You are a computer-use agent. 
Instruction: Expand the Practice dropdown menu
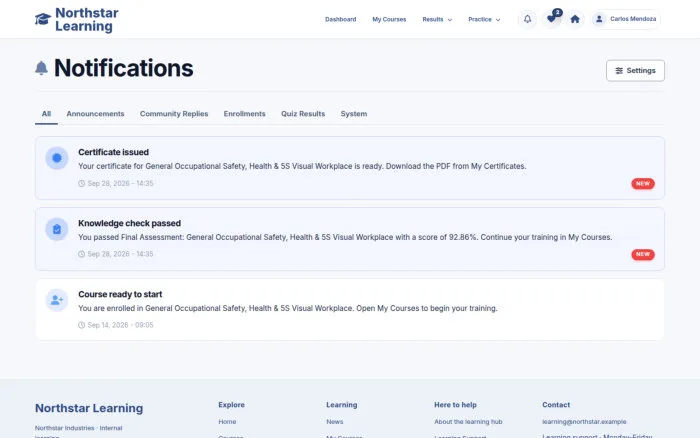pos(484,19)
